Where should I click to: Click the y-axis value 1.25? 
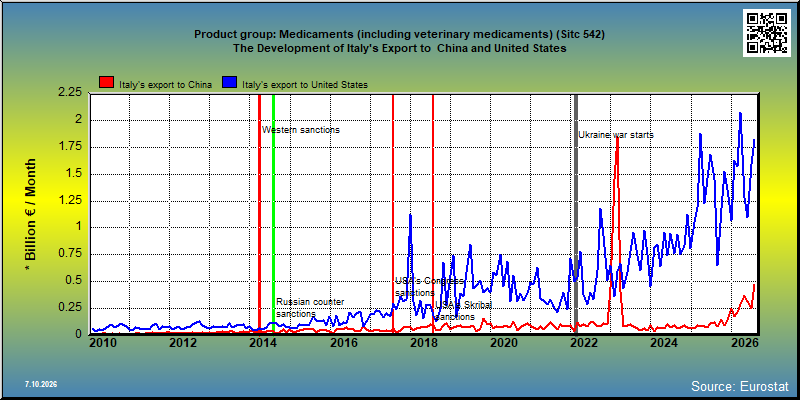pyautogui.click(x=71, y=201)
